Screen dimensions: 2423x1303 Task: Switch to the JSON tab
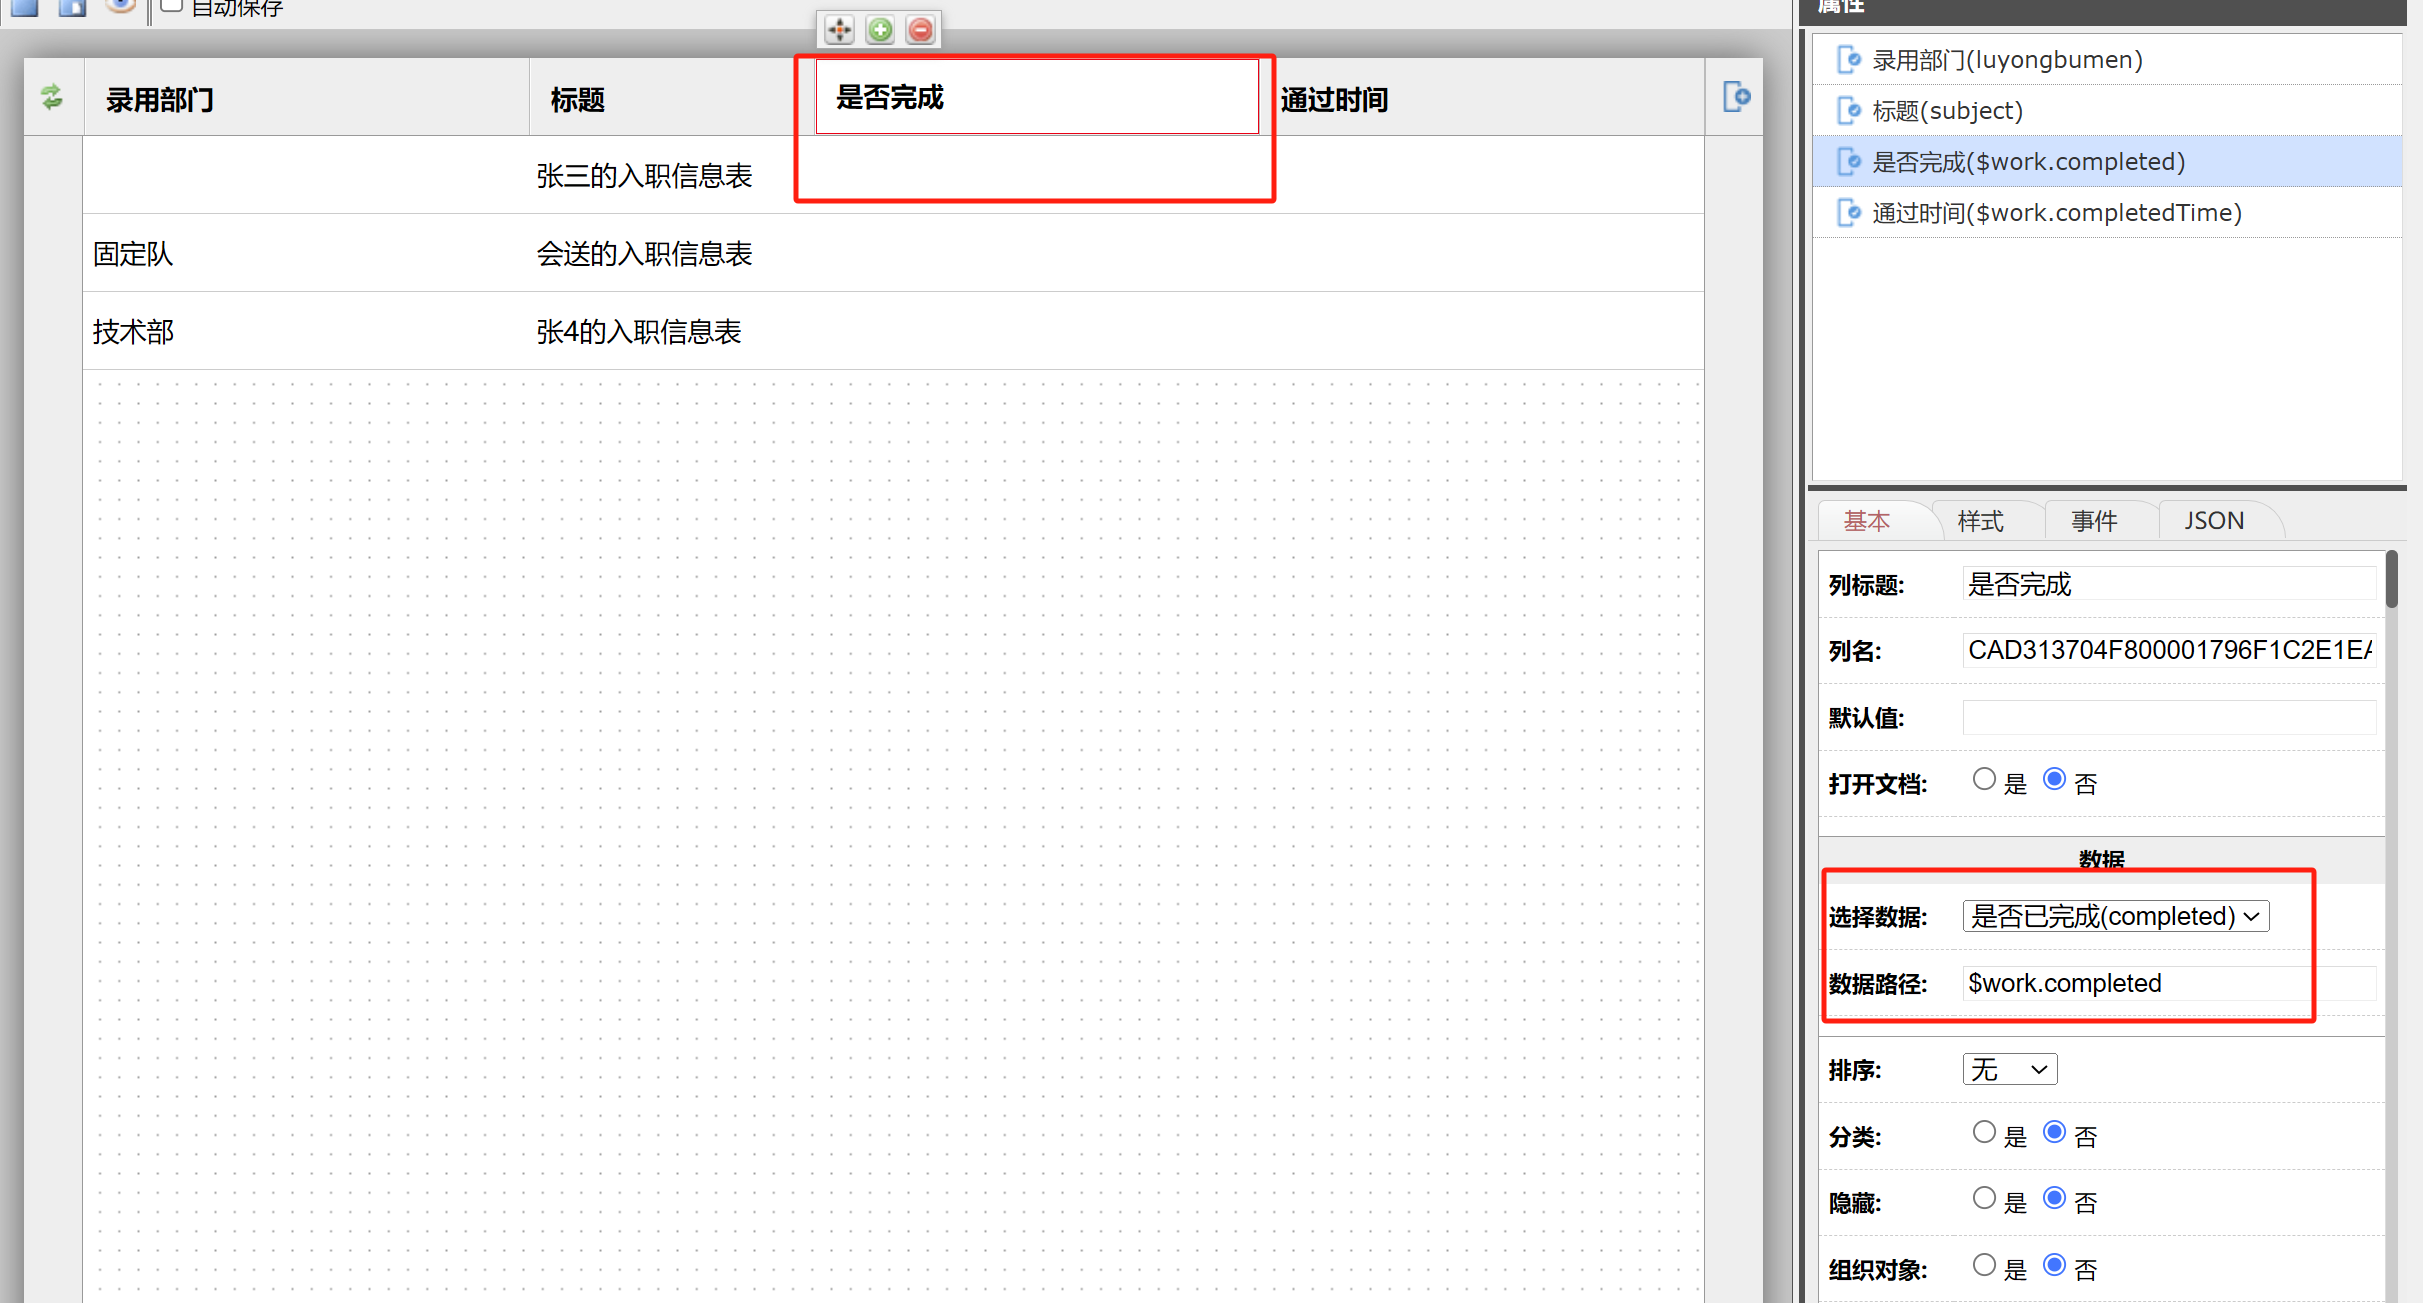(x=2213, y=521)
